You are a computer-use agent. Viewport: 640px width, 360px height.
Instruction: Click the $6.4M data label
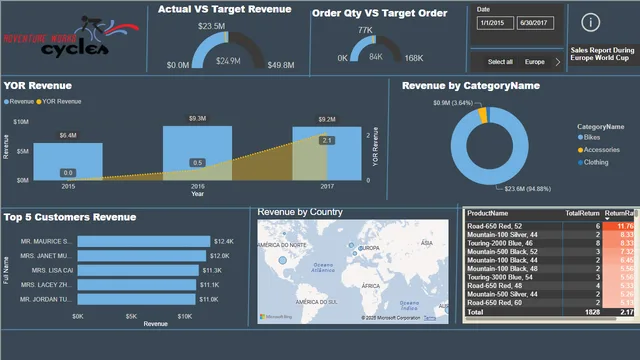[x=68, y=136]
